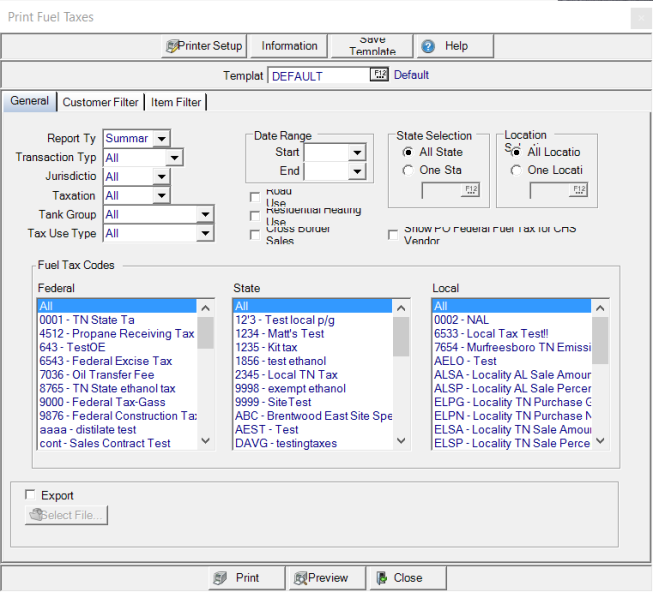Click the Save Template button
This screenshot has height=592, width=653.
coord(372,46)
